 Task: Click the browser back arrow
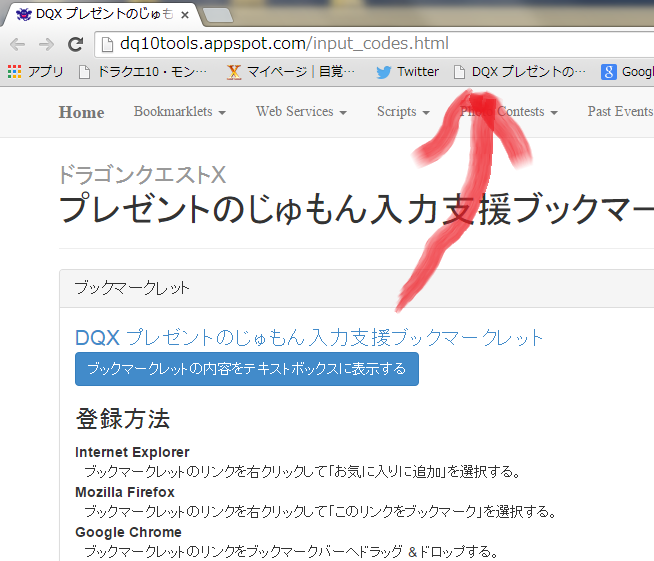click(x=18, y=44)
